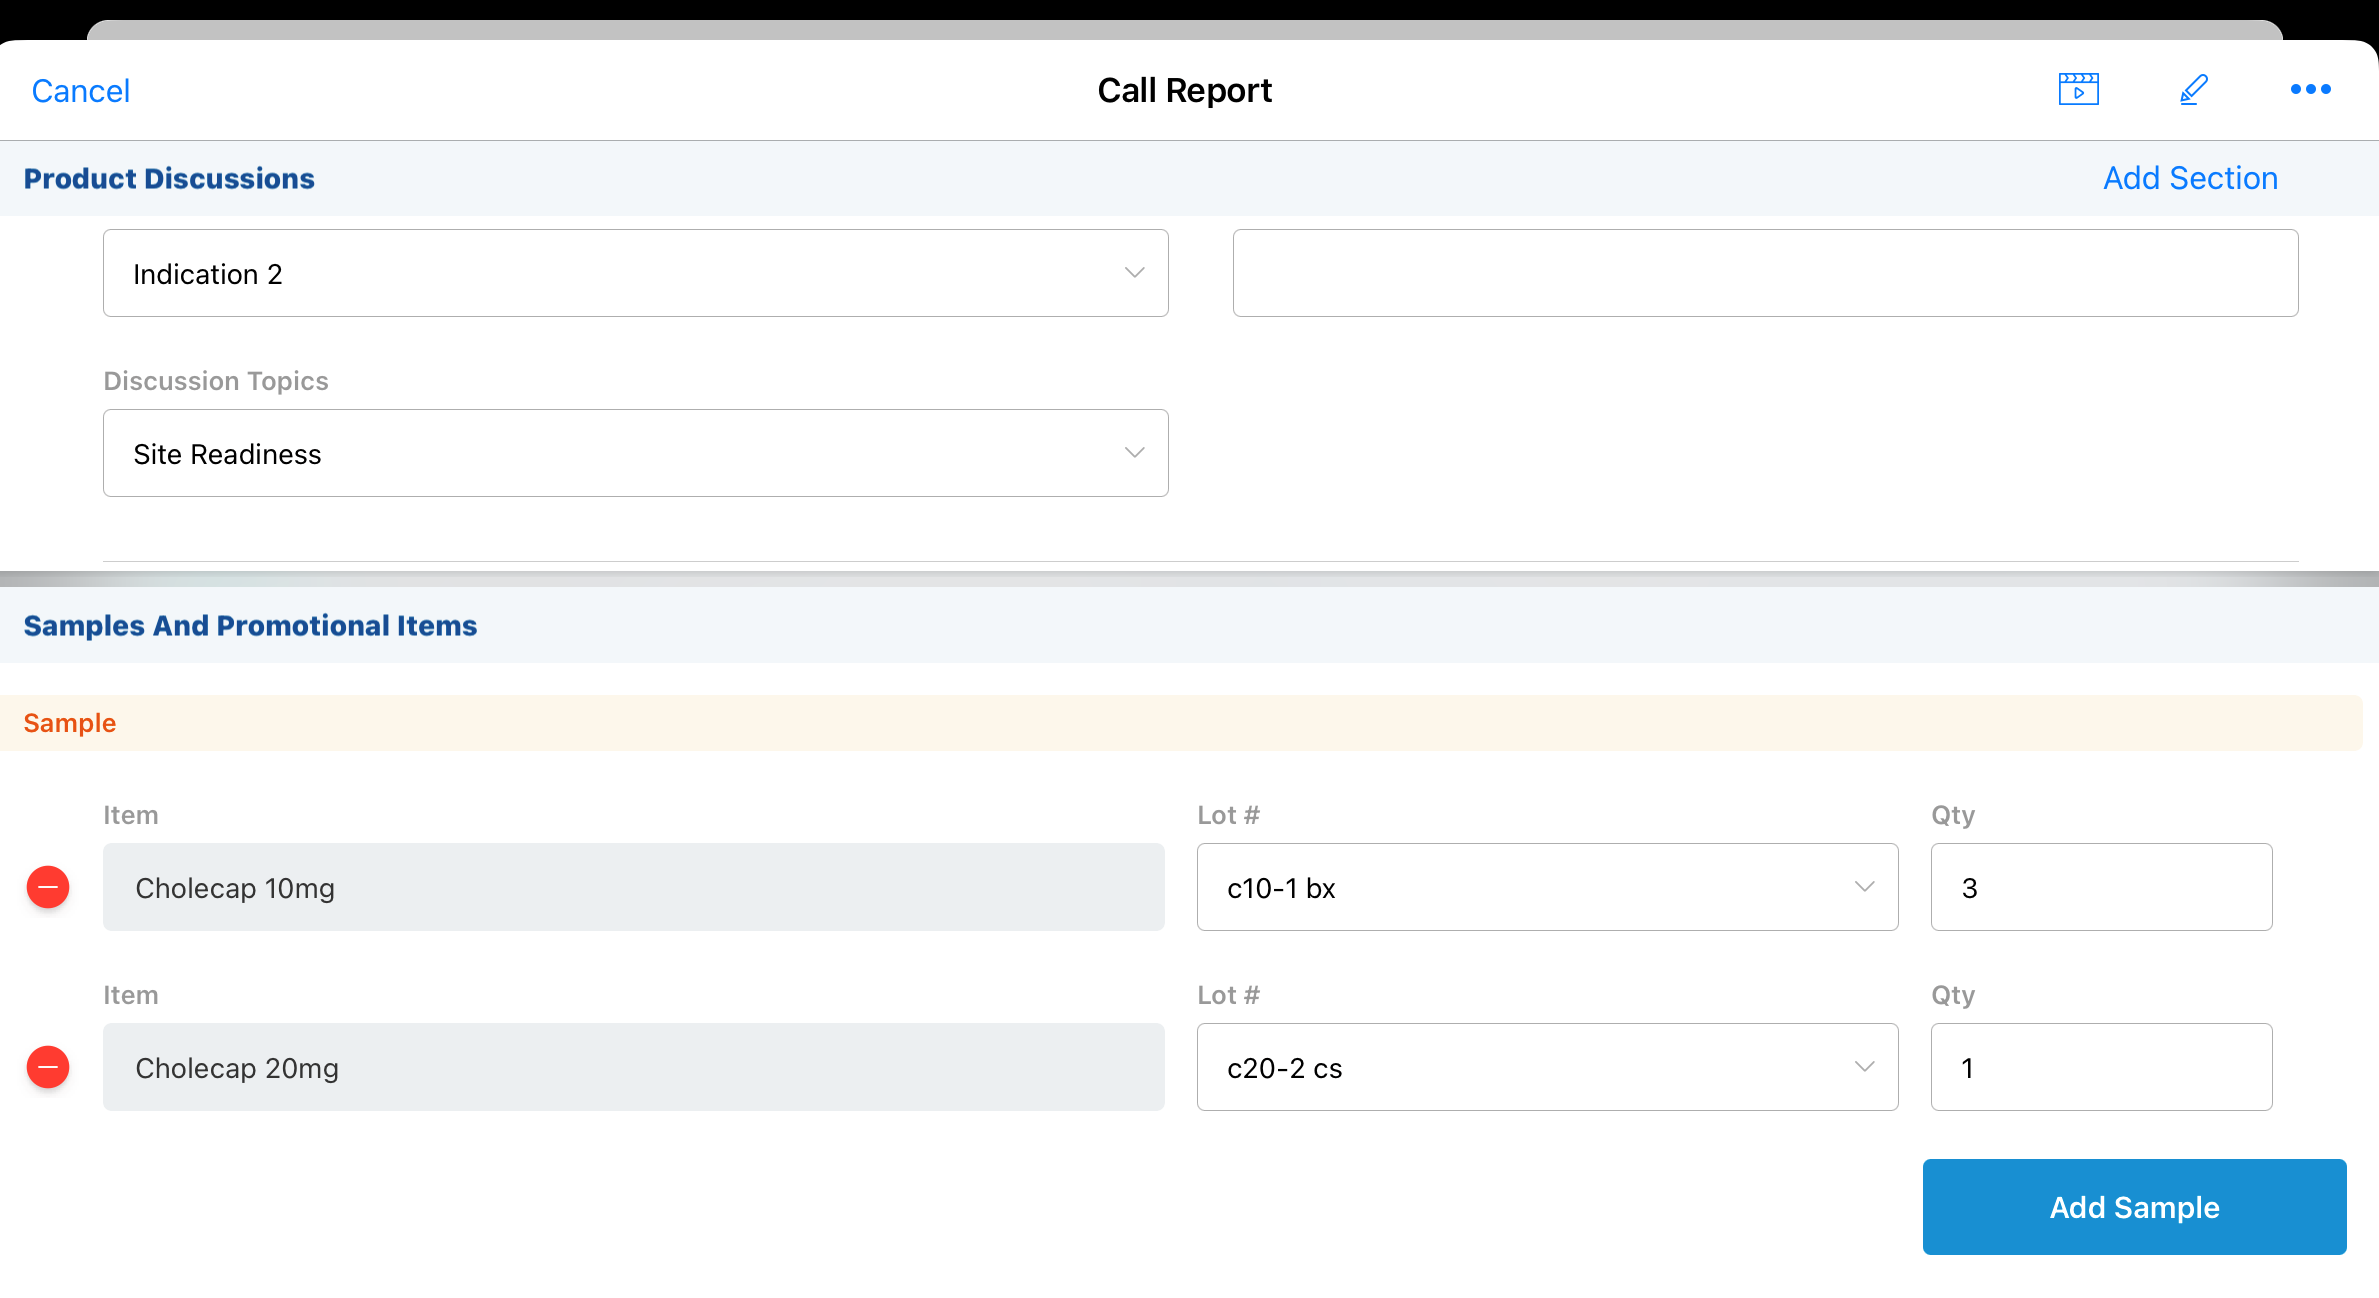Edit the Qty field showing 1
Image resolution: width=2379 pixels, height=1298 pixels.
(2100, 1067)
